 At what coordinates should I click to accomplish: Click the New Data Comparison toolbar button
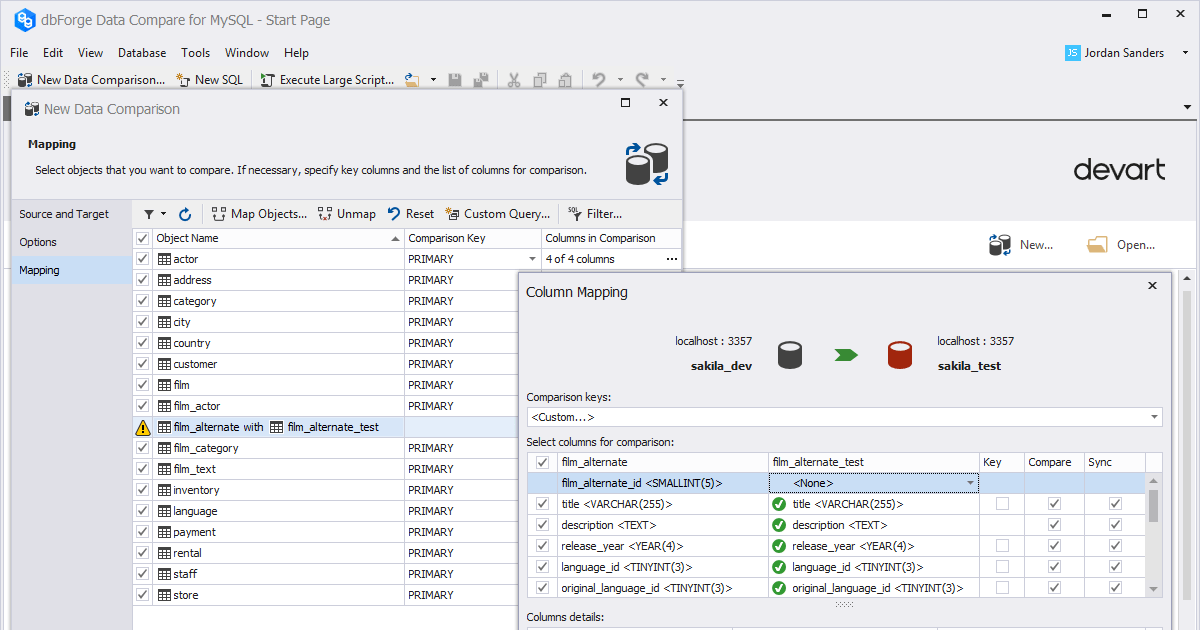point(91,80)
